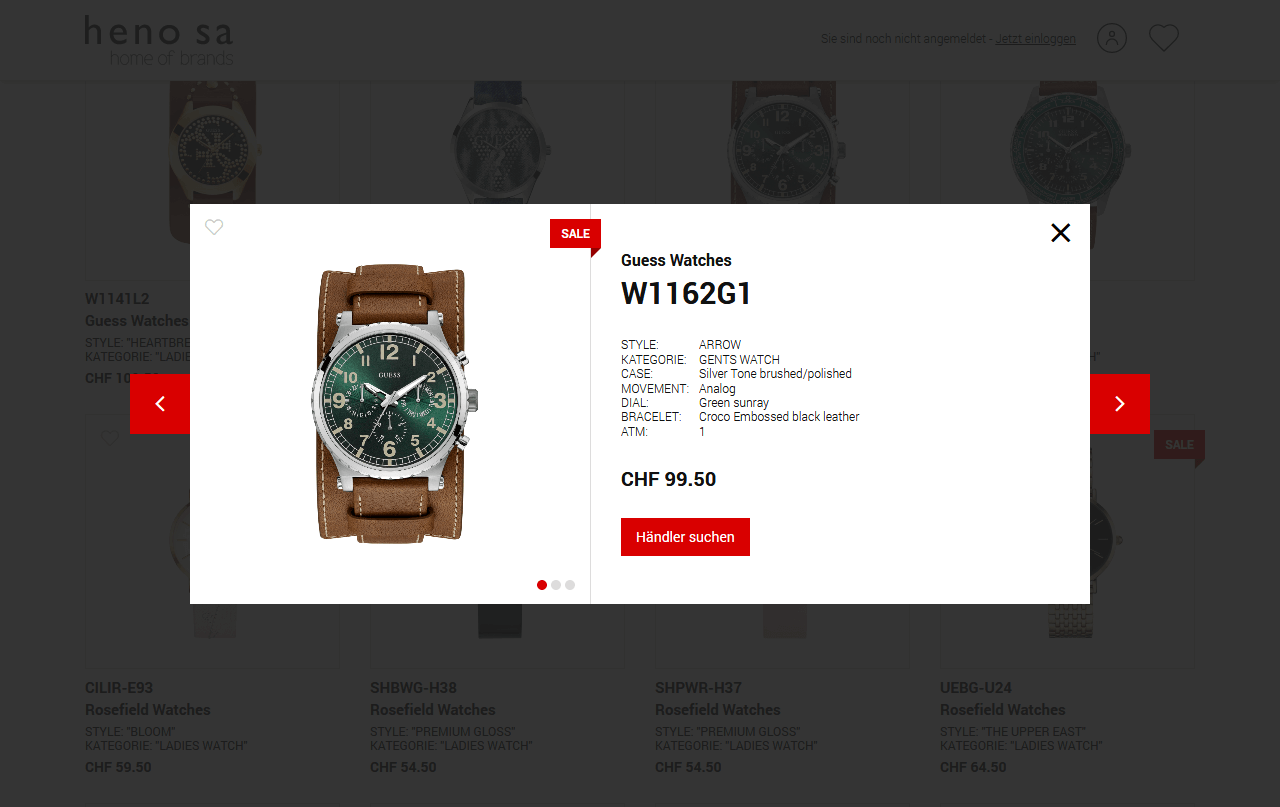The height and width of the screenshot is (807, 1280).
Task: Open the CILIR-E93 Rosefield product
Action: (x=119, y=688)
